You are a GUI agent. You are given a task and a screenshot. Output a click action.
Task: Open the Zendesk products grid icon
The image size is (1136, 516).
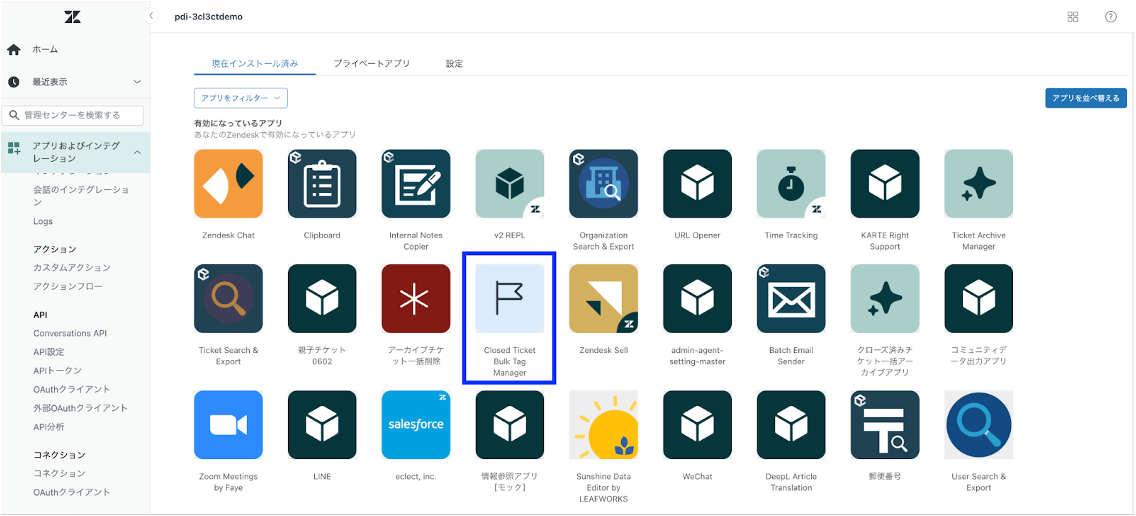click(1073, 17)
